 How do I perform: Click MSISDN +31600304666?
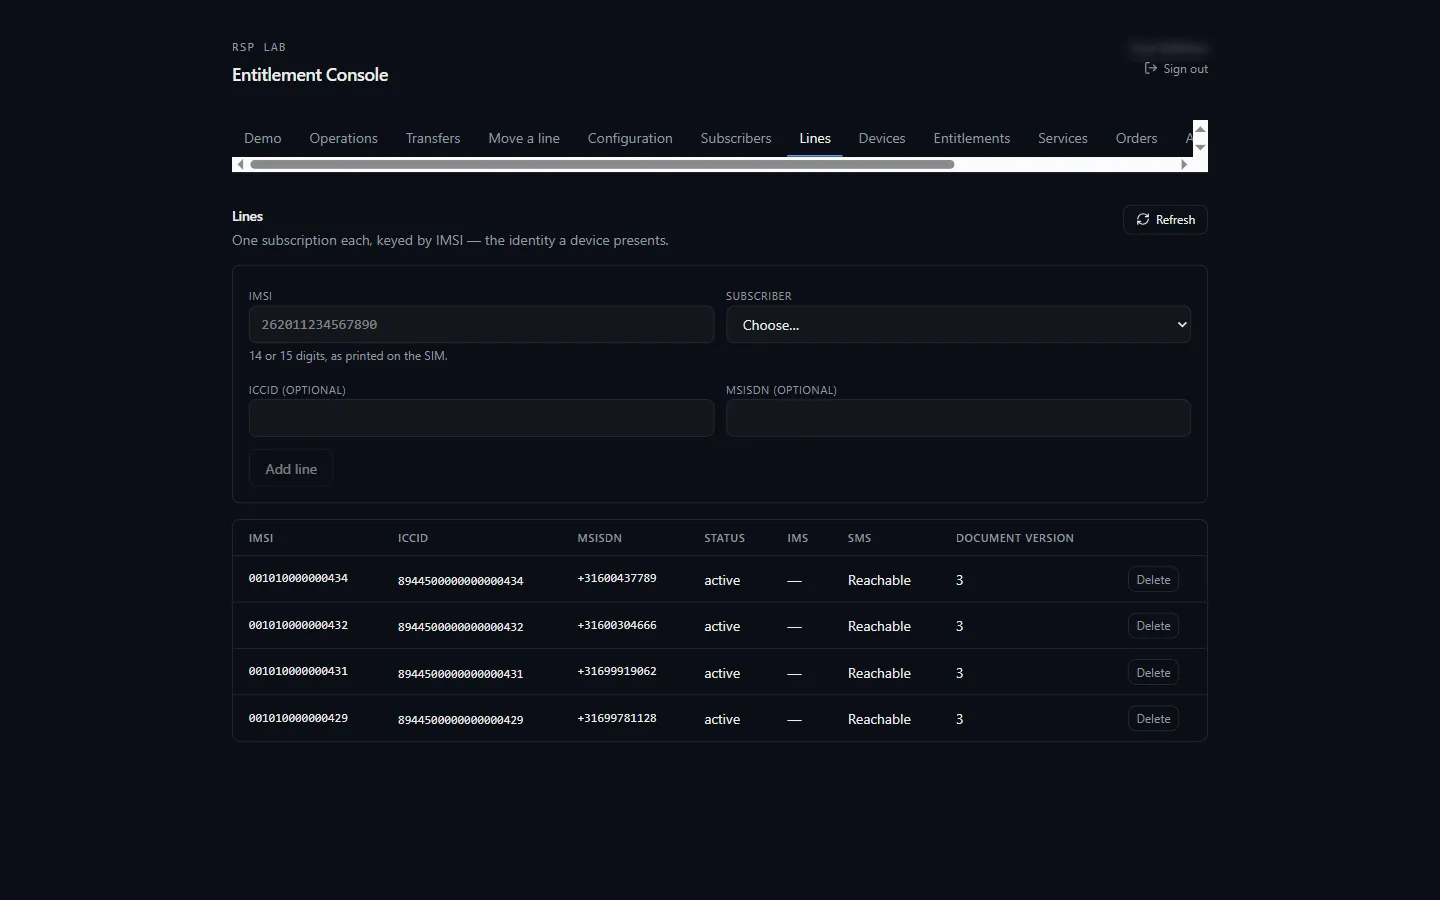click(x=617, y=625)
